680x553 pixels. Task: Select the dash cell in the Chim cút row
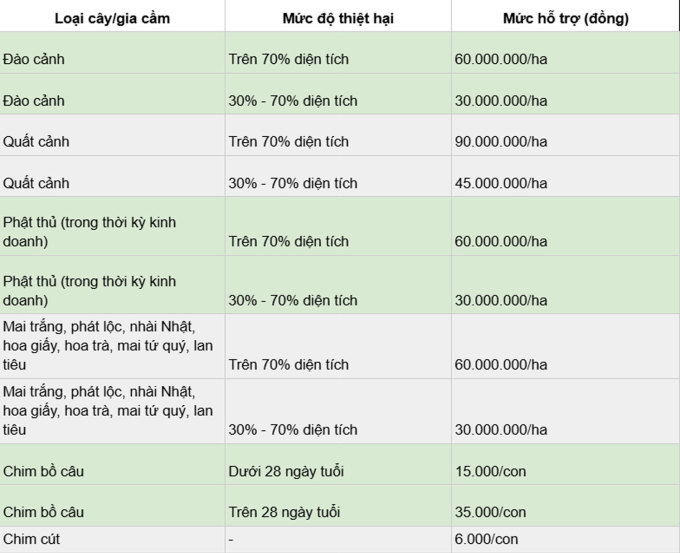pos(231,539)
